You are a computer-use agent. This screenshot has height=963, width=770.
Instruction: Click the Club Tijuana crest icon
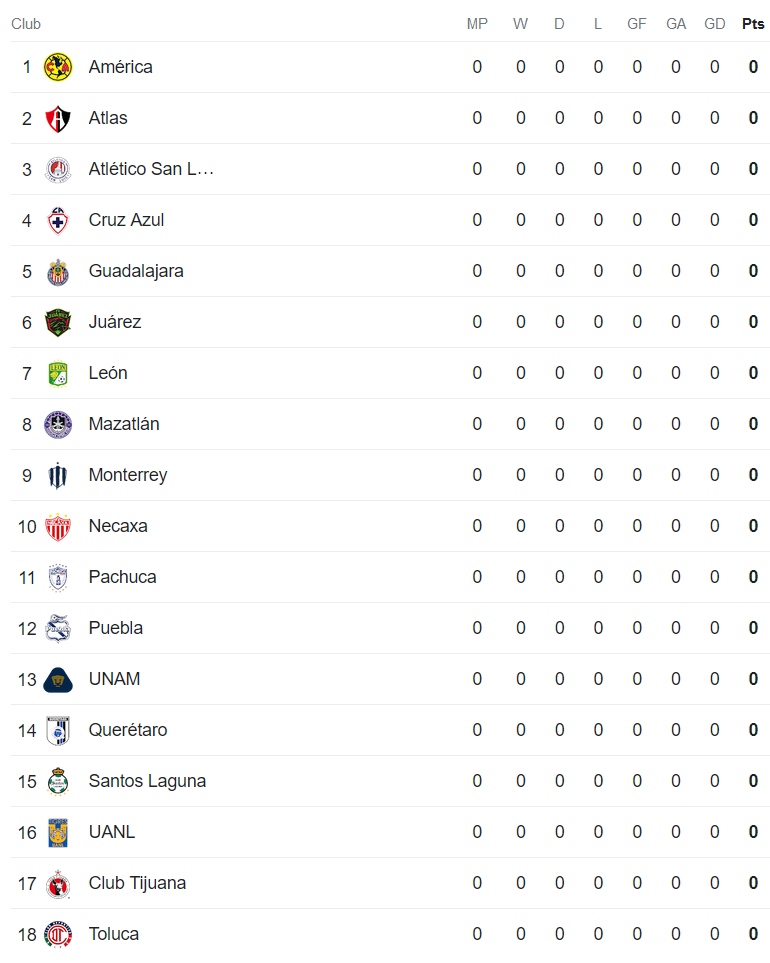[58, 883]
